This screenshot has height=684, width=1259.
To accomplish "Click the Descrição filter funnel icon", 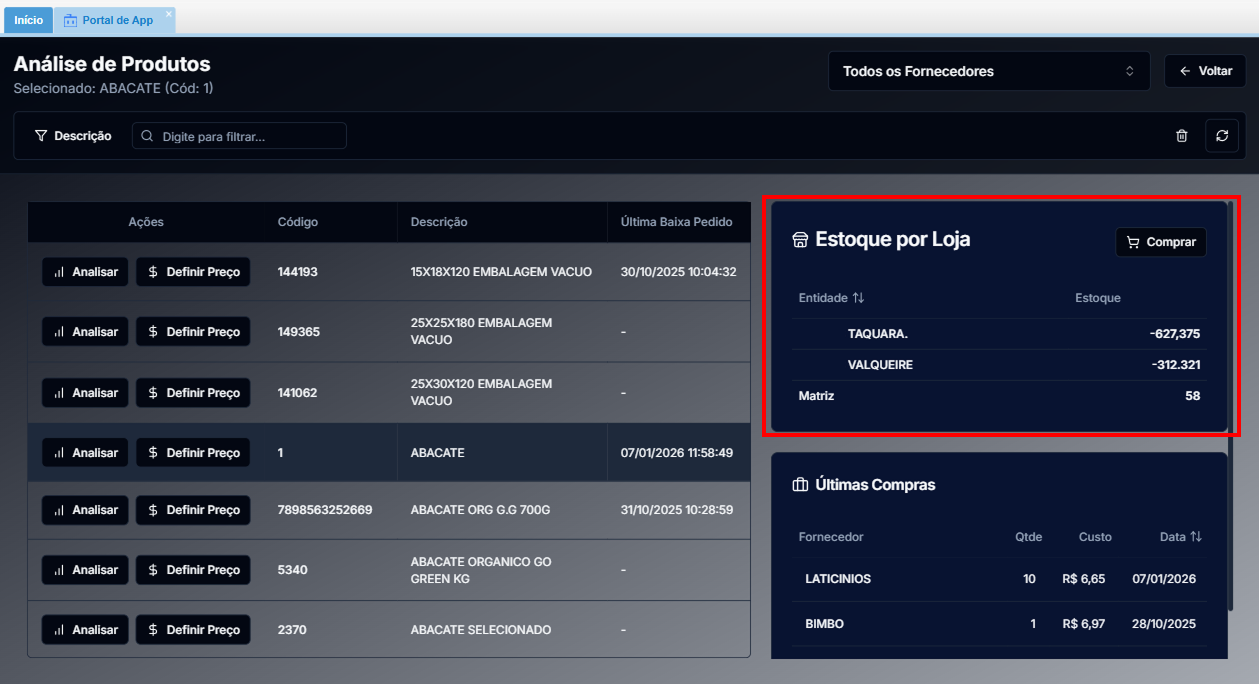I will [x=41, y=136].
